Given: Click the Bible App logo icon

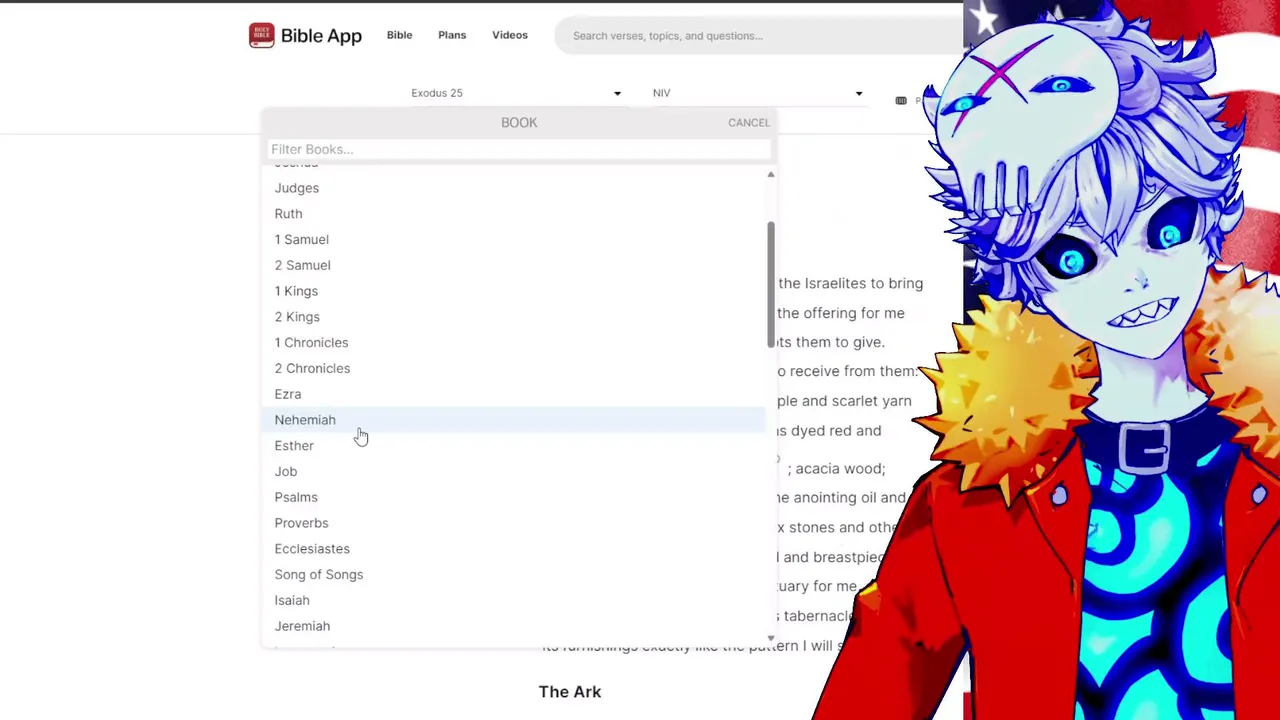Looking at the screenshot, I should pos(261,36).
